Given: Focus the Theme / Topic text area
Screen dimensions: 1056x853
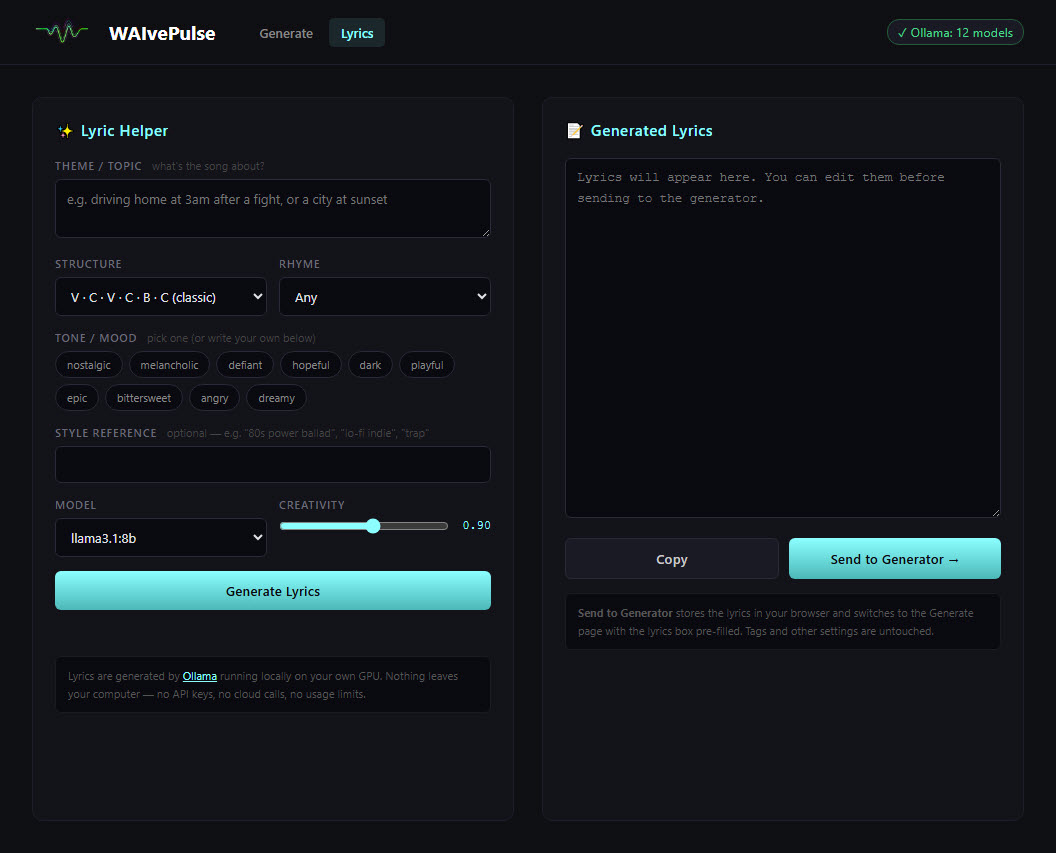Looking at the screenshot, I should point(273,208).
